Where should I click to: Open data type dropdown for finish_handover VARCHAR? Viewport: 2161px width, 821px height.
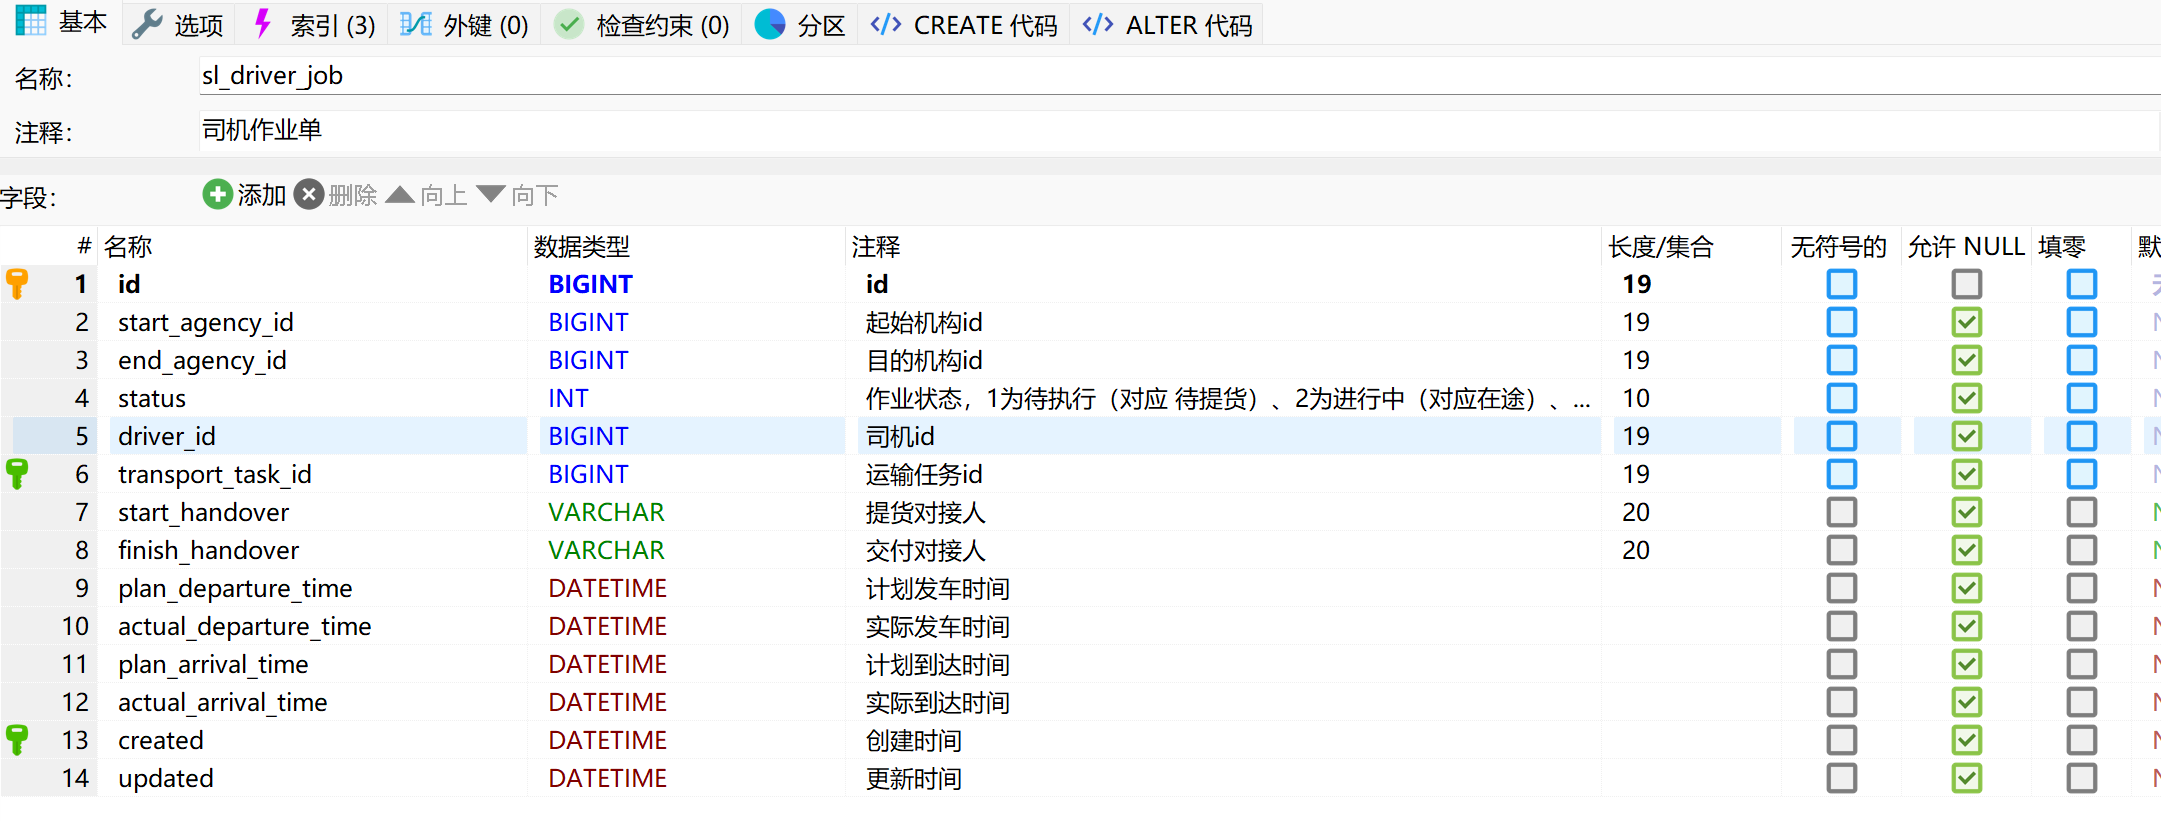(606, 550)
